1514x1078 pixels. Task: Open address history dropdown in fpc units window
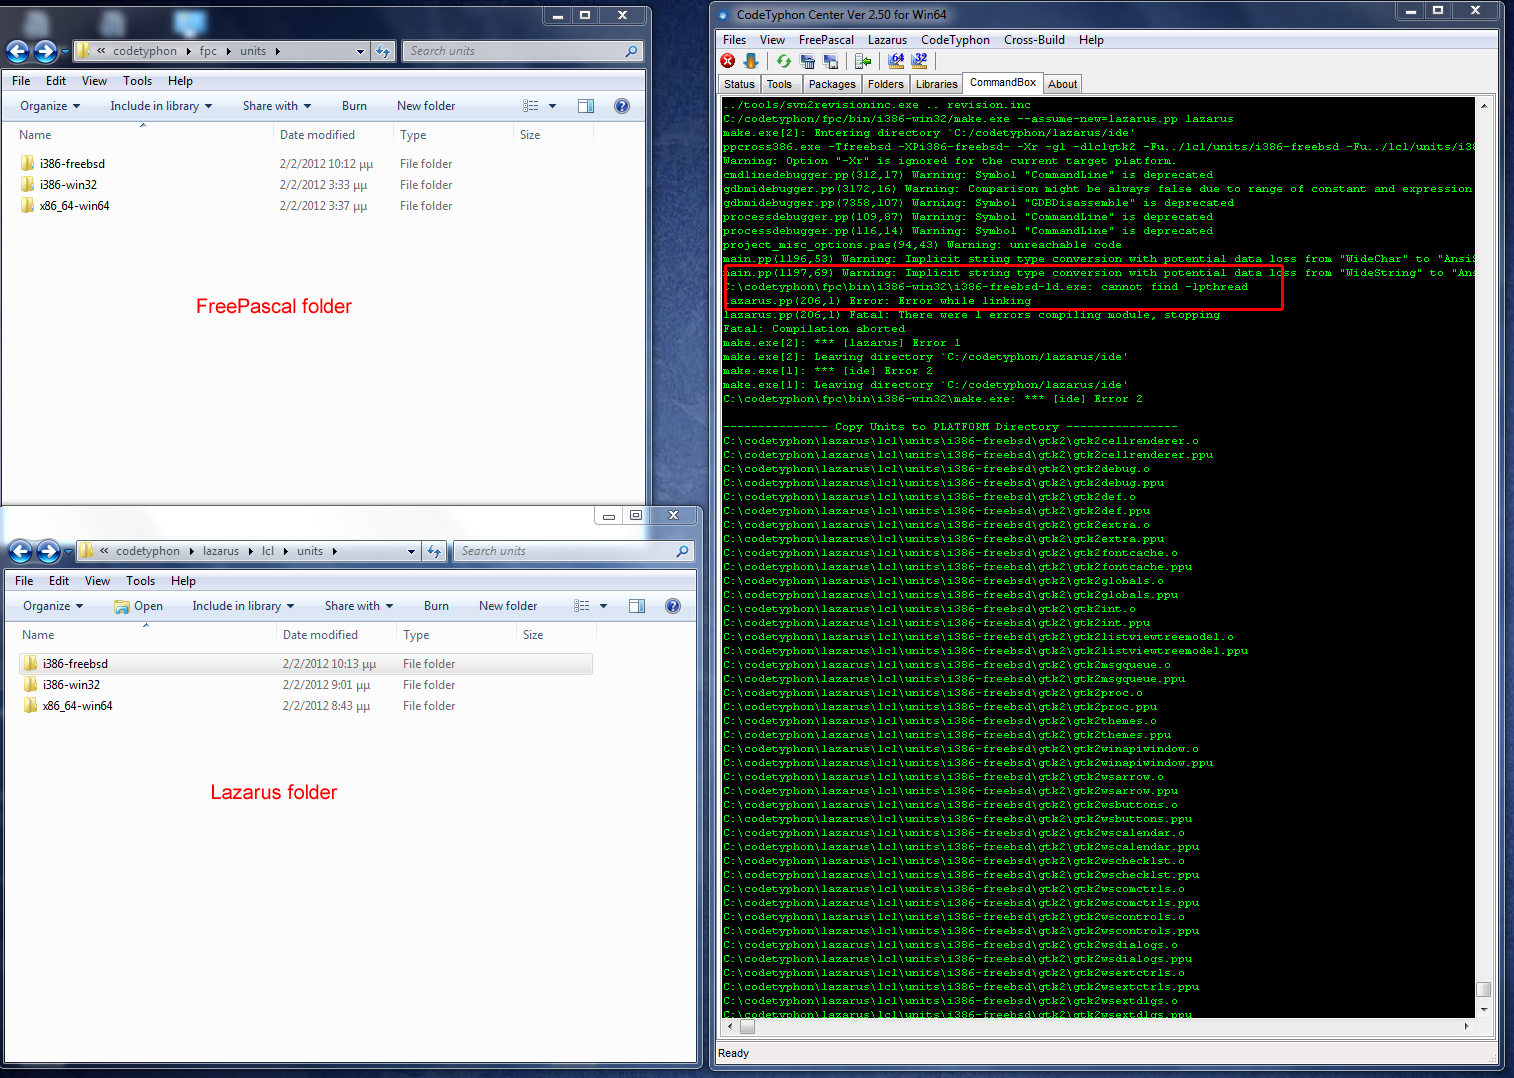(x=361, y=51)
